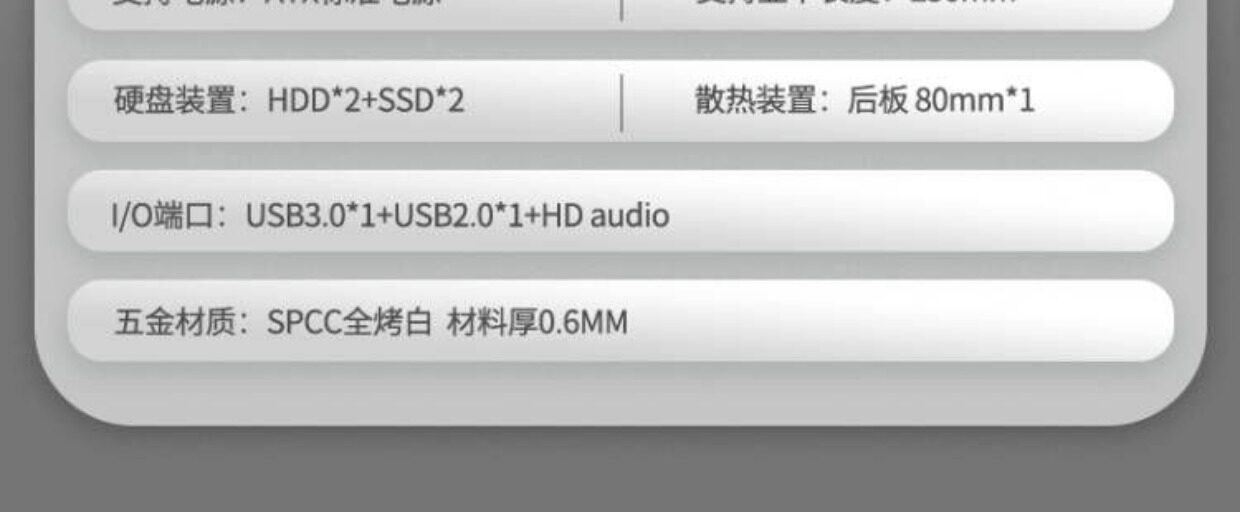Click the 材料厚0.6MM thickness text
1240x512 pixels.
[x=537, y=323]
